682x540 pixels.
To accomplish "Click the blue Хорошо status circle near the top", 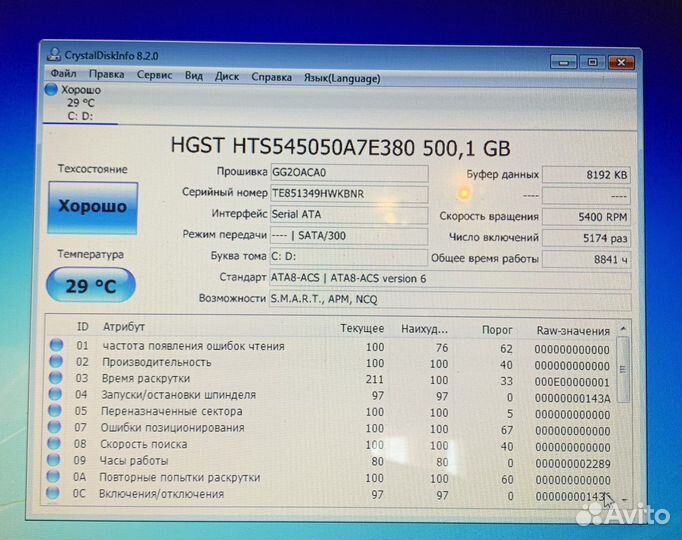I will point(51,89).
